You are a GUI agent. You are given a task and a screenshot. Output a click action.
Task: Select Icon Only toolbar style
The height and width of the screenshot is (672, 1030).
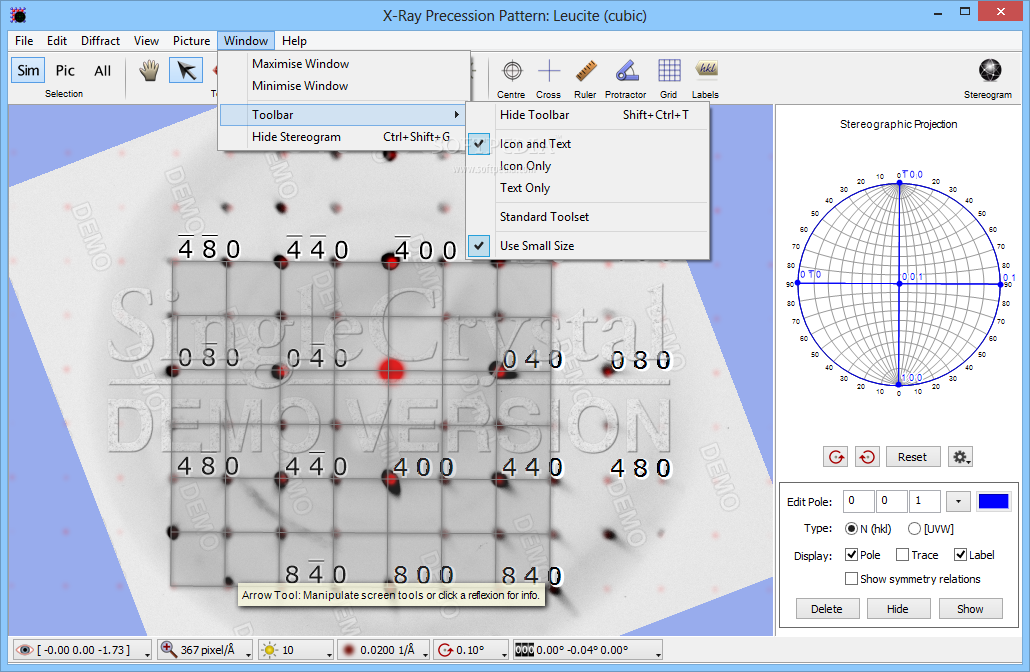click(x=588, y=166)
